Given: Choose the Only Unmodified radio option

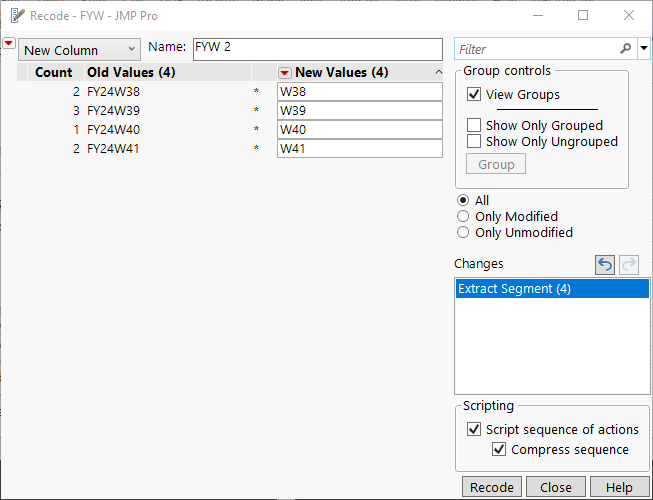Looking at the screenshot, I should click(463, 233).
